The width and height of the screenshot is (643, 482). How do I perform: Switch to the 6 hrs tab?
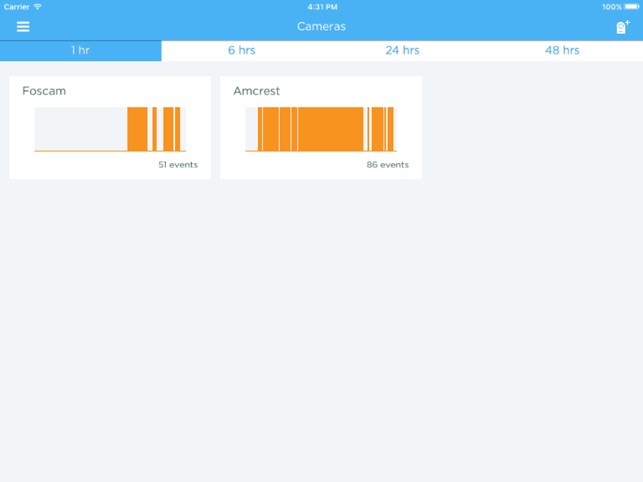click(242, 50)
